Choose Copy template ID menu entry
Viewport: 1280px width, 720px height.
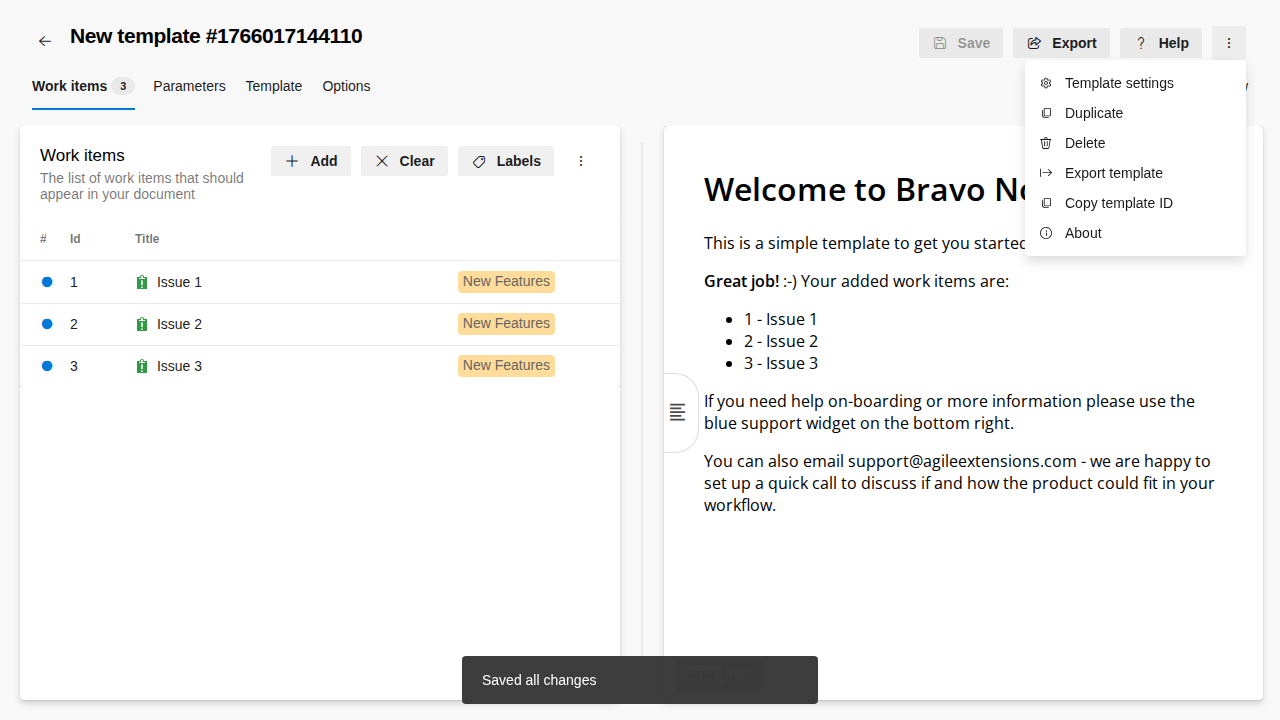(x=1118, y=203)
